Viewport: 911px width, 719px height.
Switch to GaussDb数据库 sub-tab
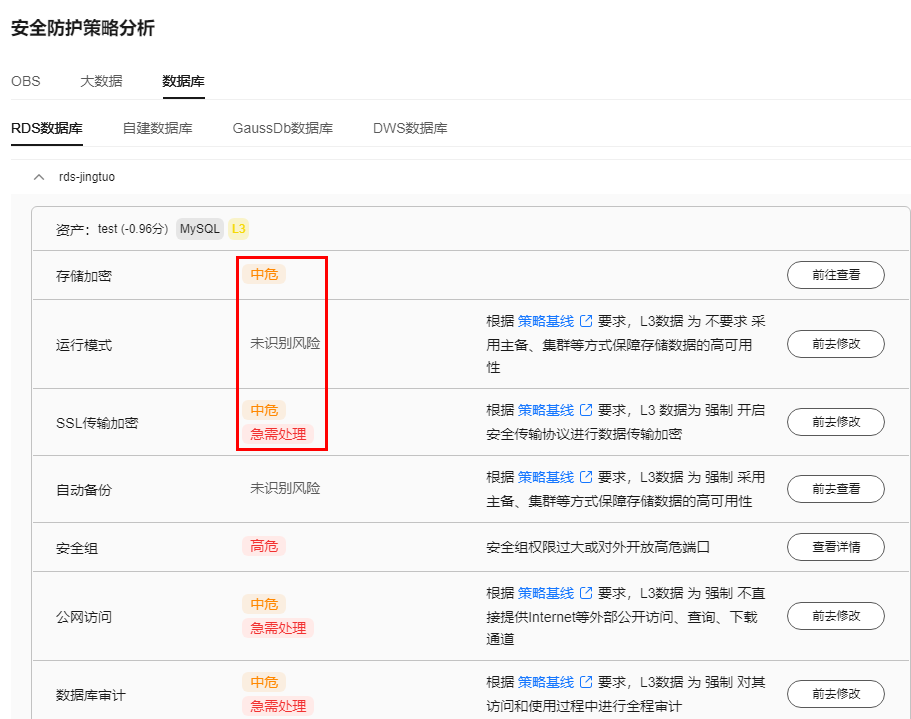[282, 128]
